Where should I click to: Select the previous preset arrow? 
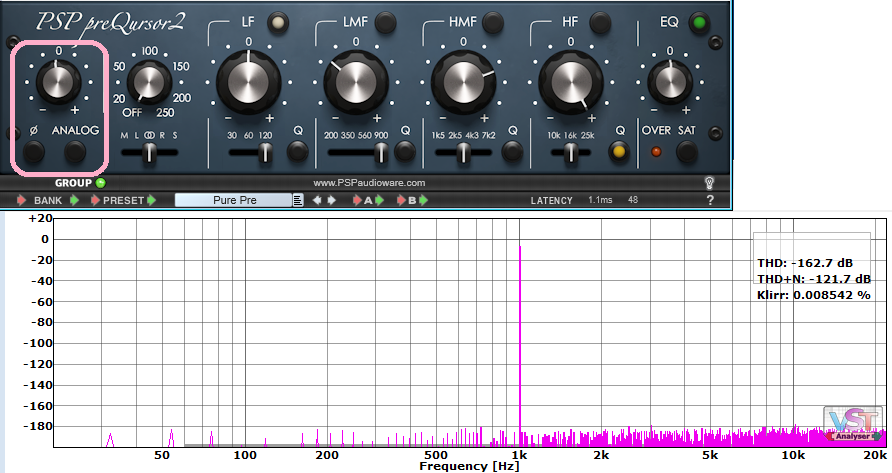pyautogui.click(x=317, y=200)
